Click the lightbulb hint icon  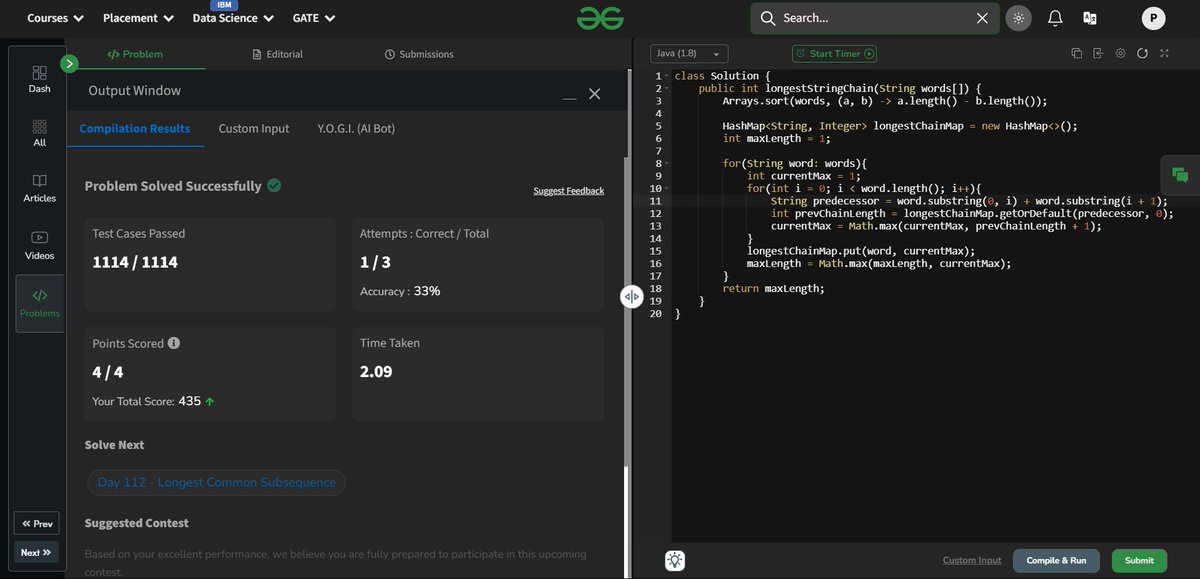(x=675, y=560)
